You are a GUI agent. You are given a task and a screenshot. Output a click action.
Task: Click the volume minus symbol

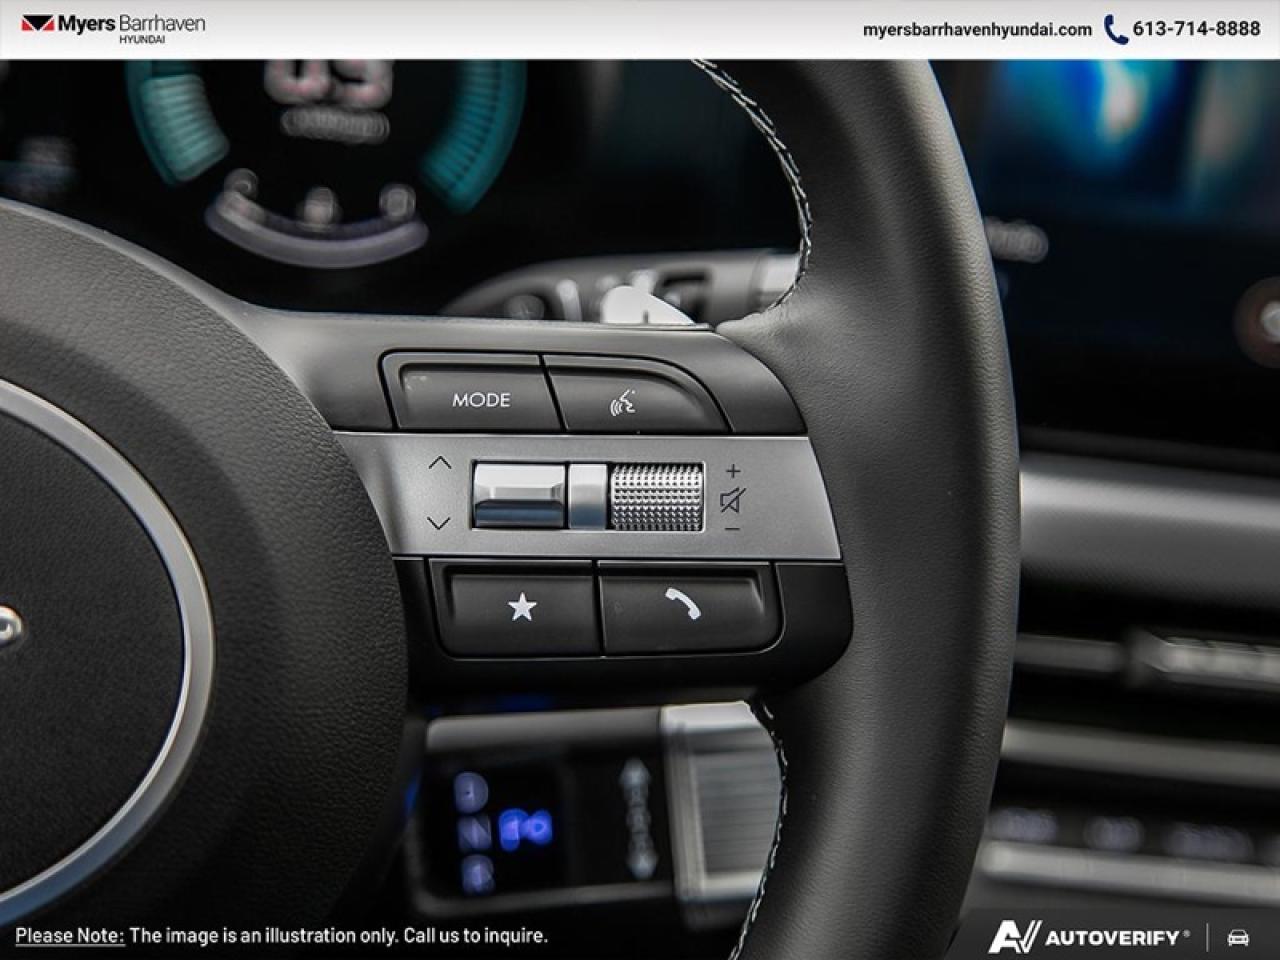(733, 528)
